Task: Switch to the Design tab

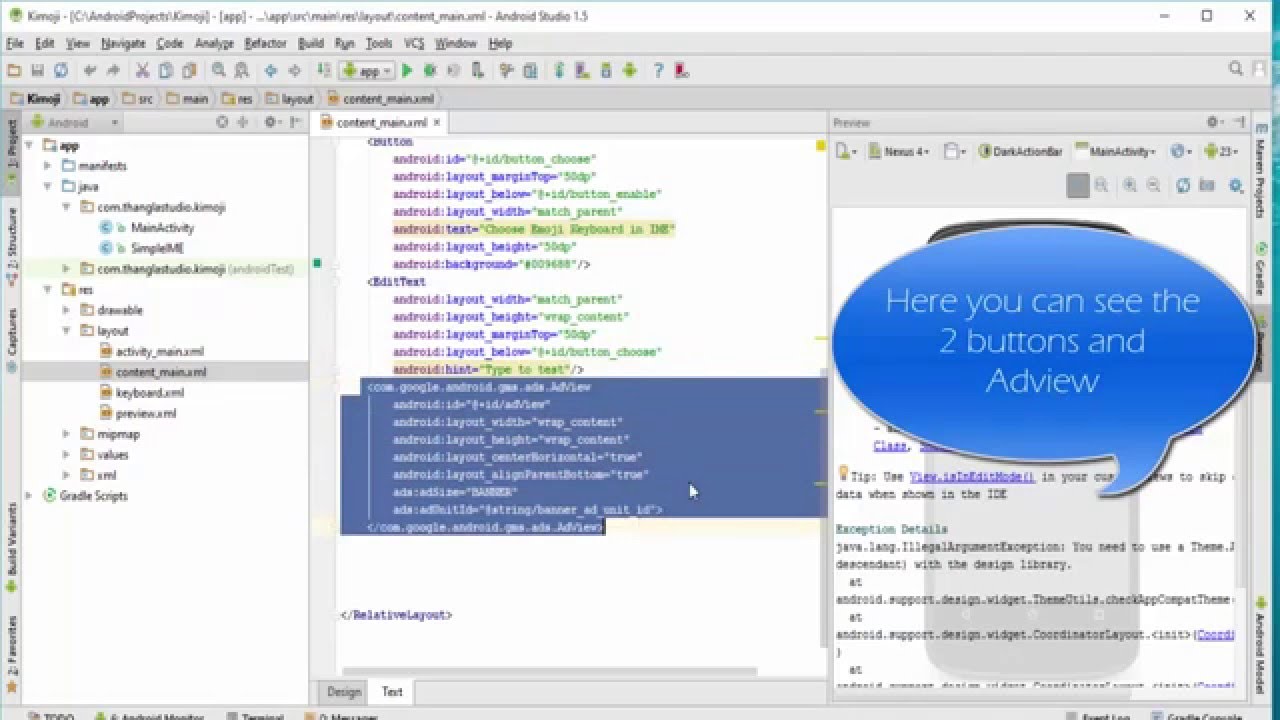Action: point(343,692)
